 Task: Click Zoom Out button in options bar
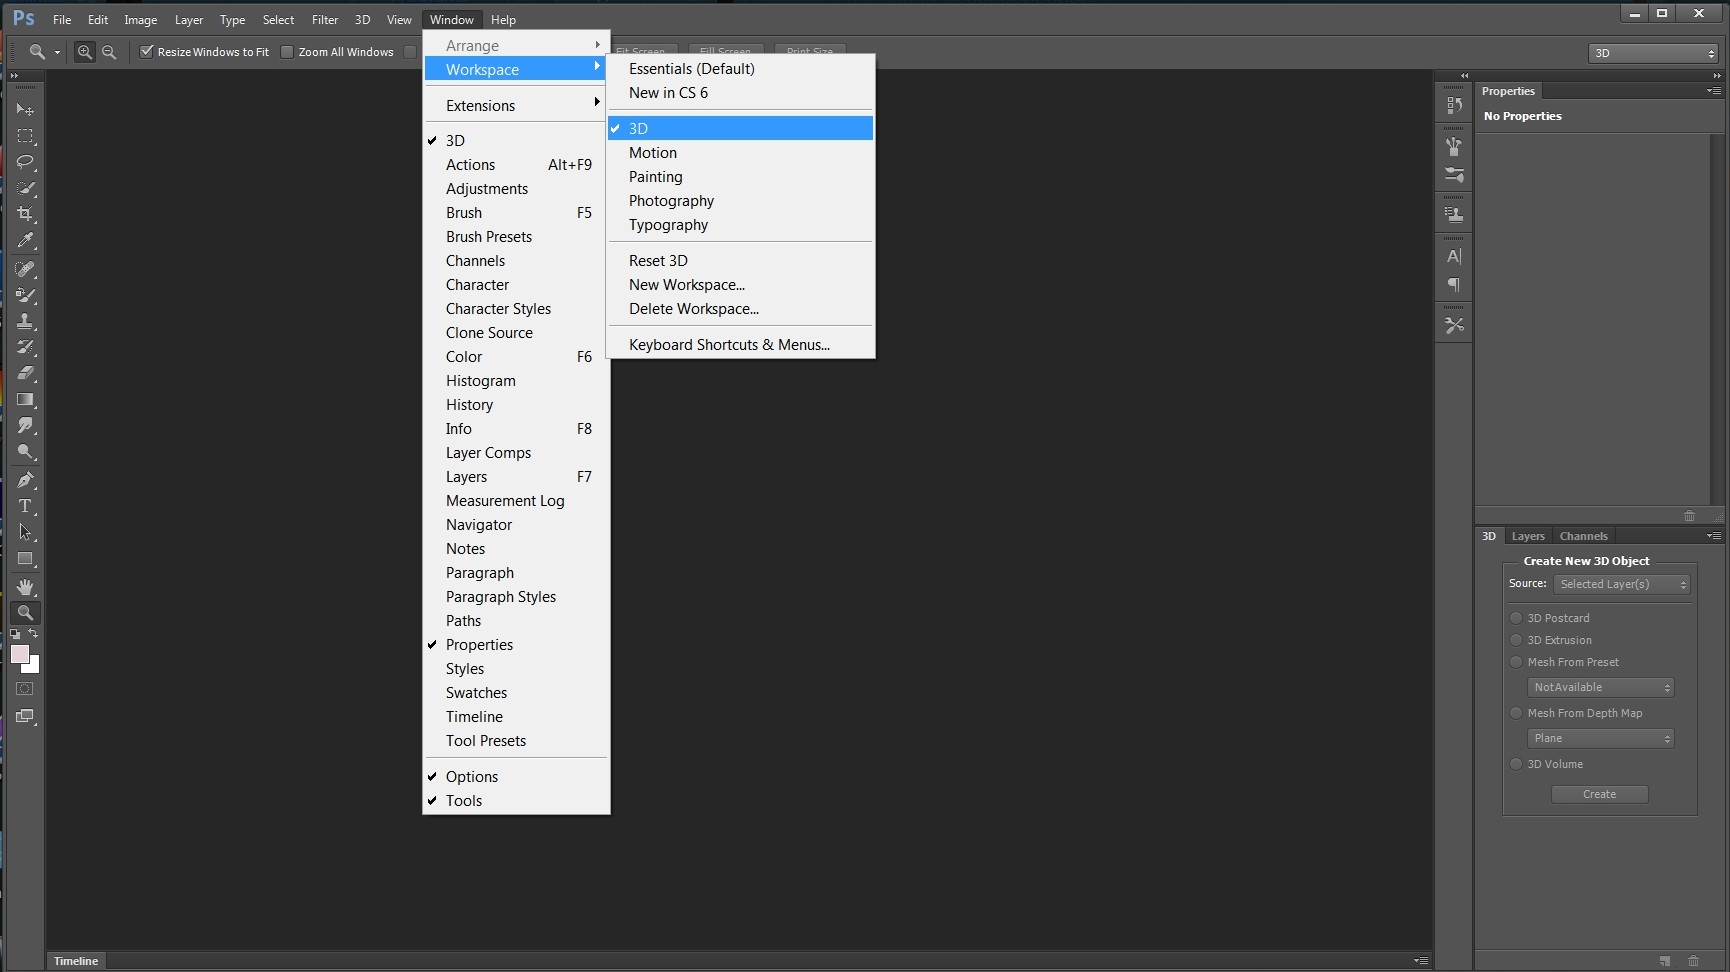point(109,52)
